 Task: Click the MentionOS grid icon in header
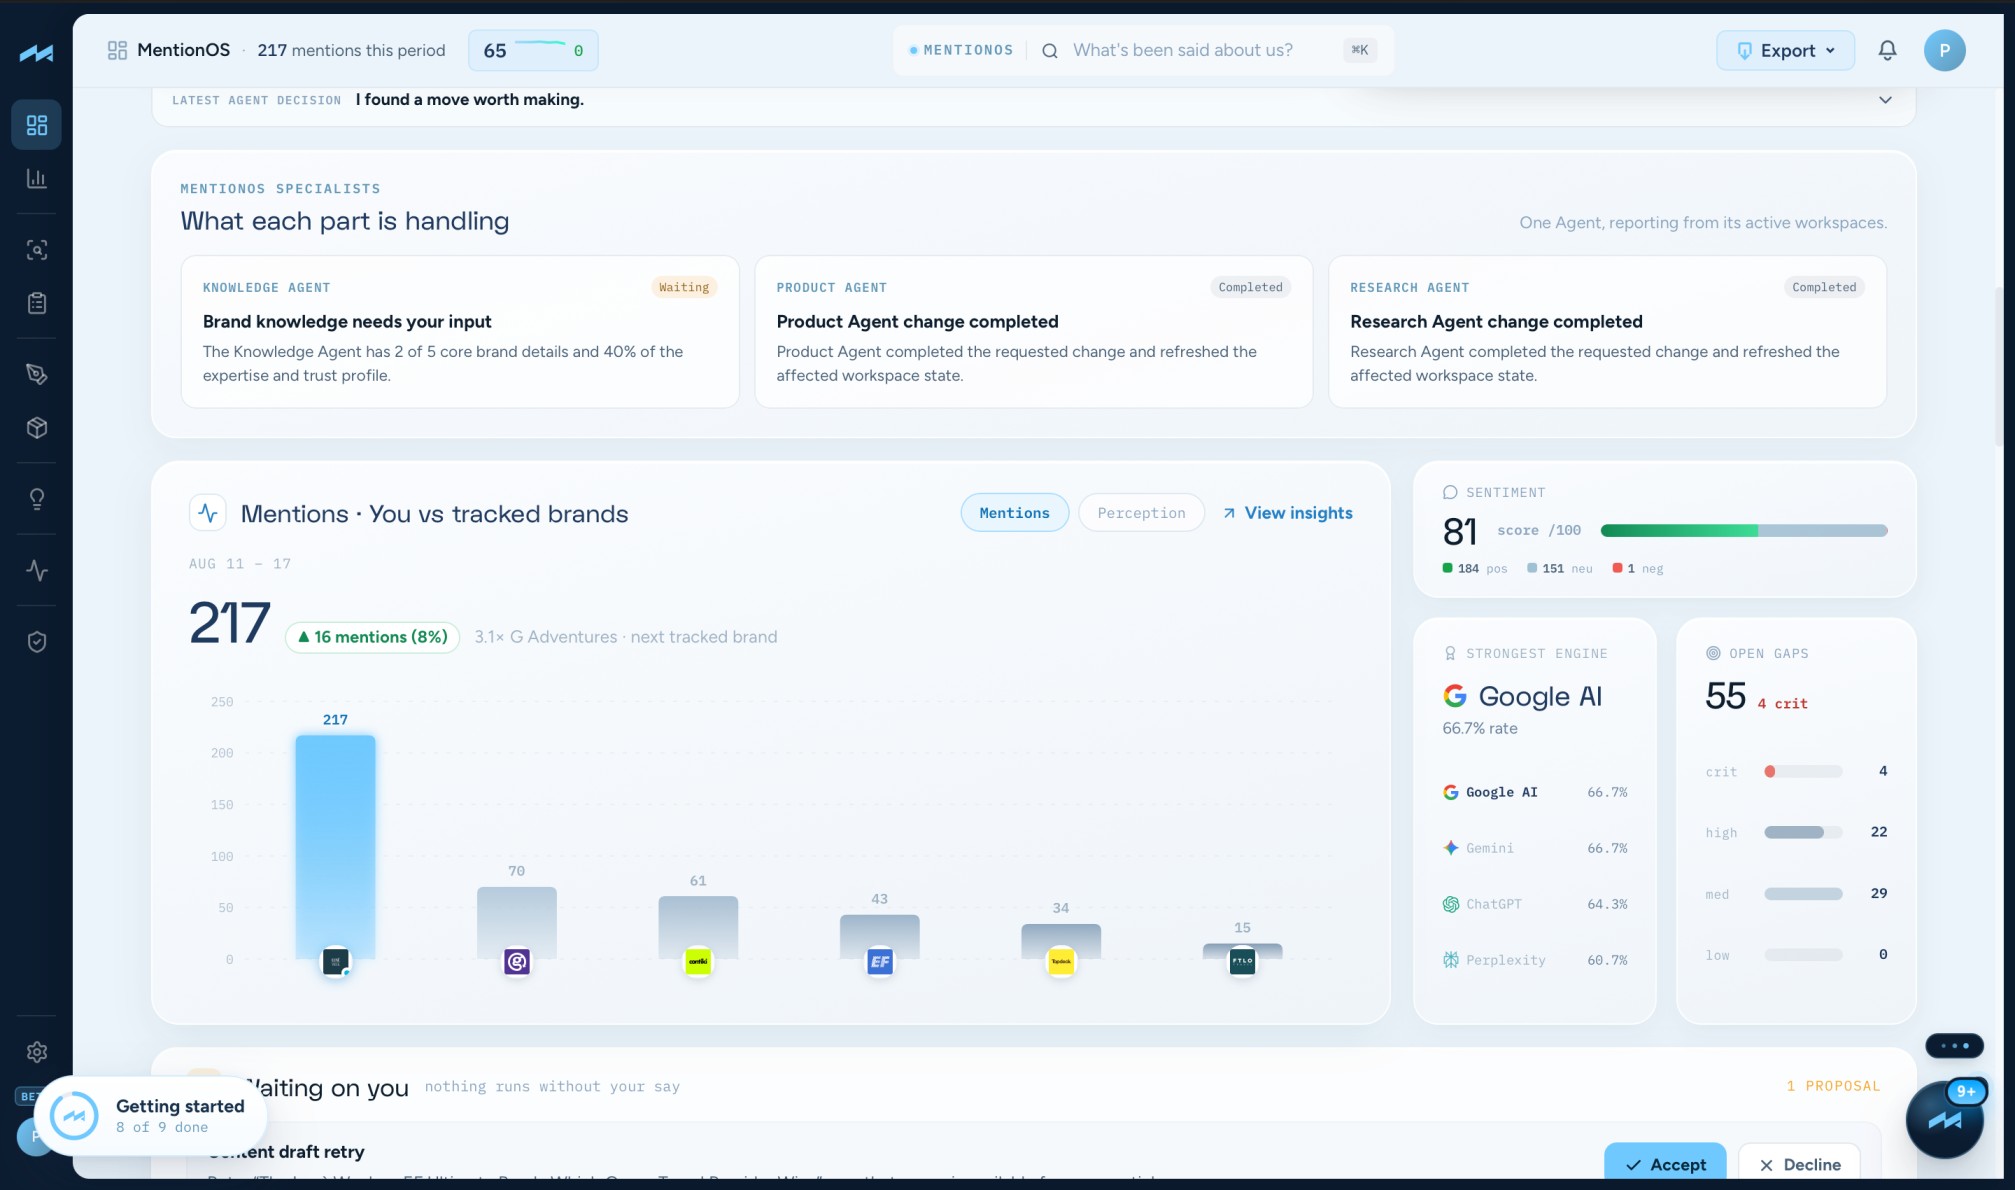[x=117, y=50]
